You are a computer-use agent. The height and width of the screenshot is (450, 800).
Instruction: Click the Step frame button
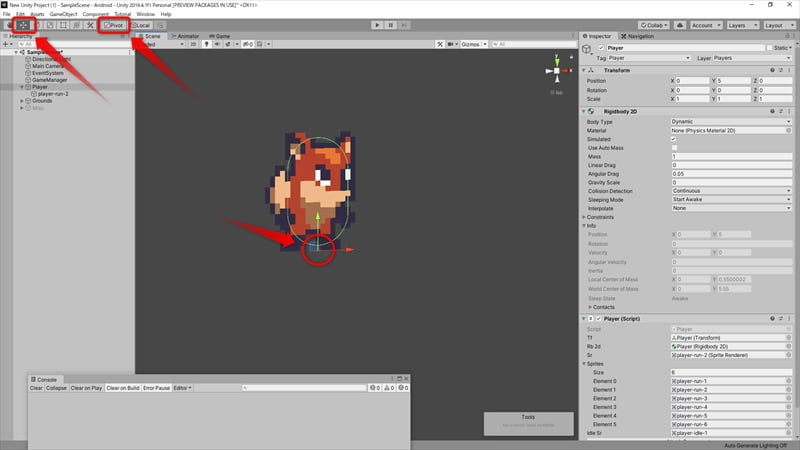[404, 25]
